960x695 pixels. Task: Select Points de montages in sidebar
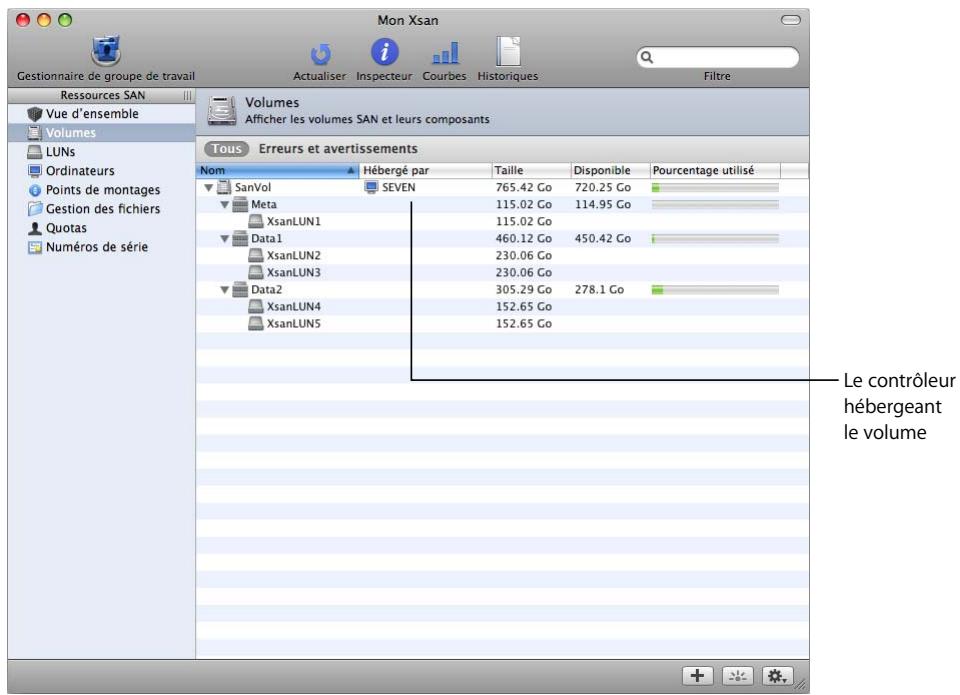coord(102,190)
